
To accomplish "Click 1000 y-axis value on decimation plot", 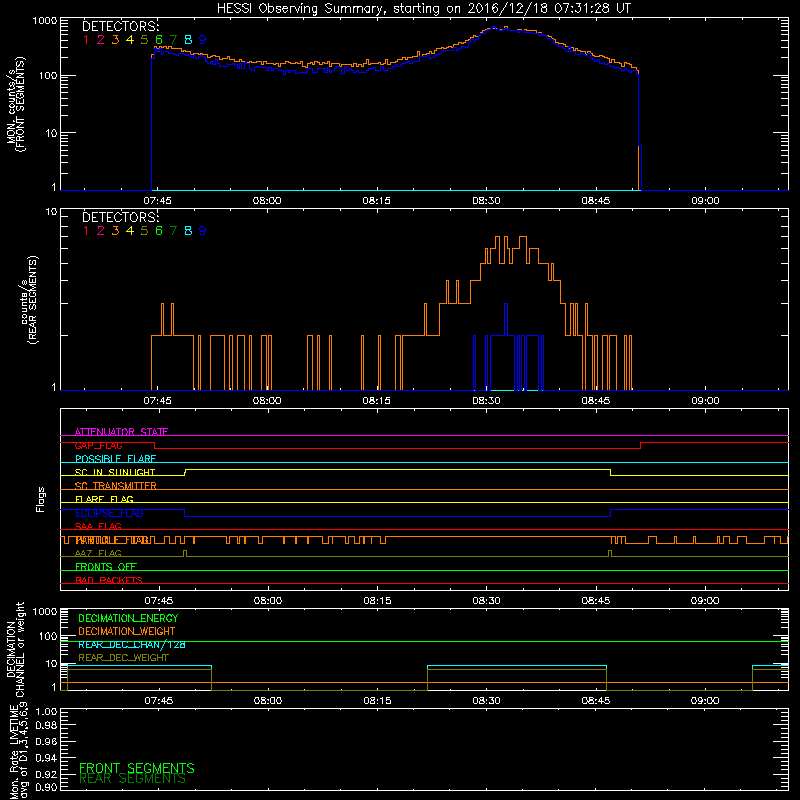I will point(45,611).
